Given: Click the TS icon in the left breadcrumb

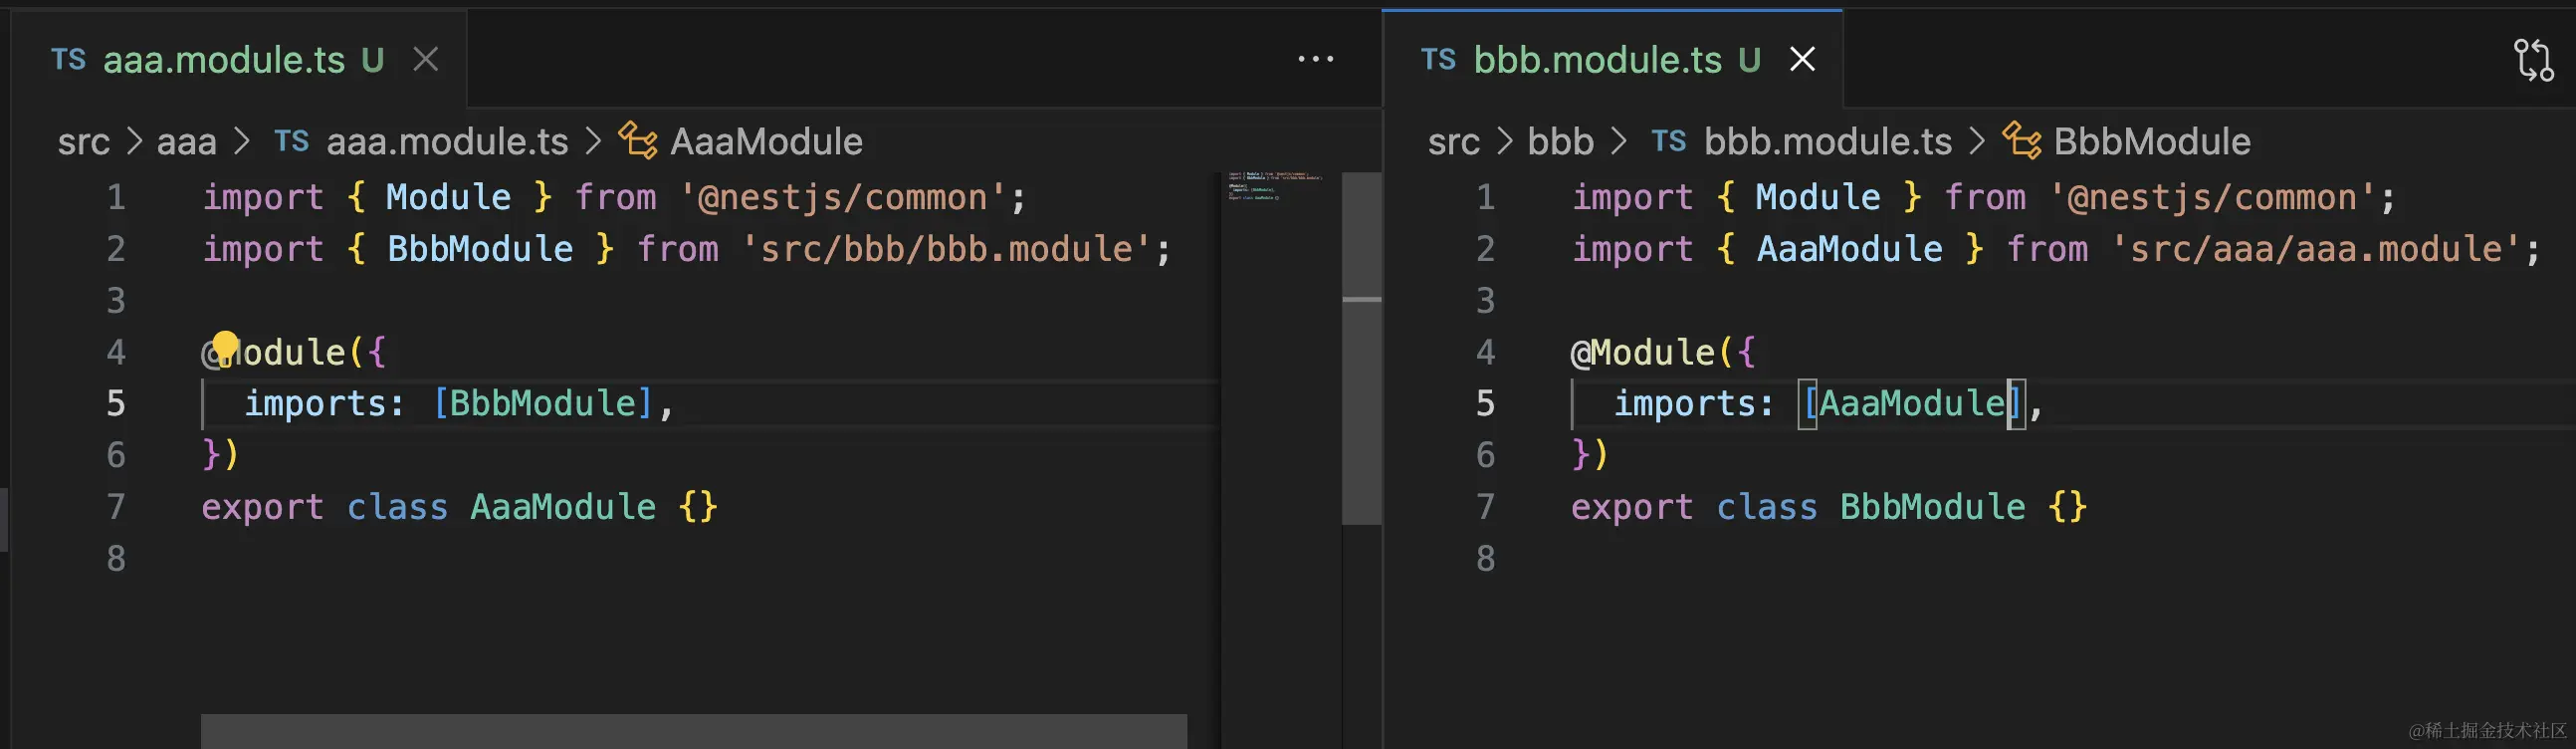Looking at the screenshot, I should click(292, 141).
